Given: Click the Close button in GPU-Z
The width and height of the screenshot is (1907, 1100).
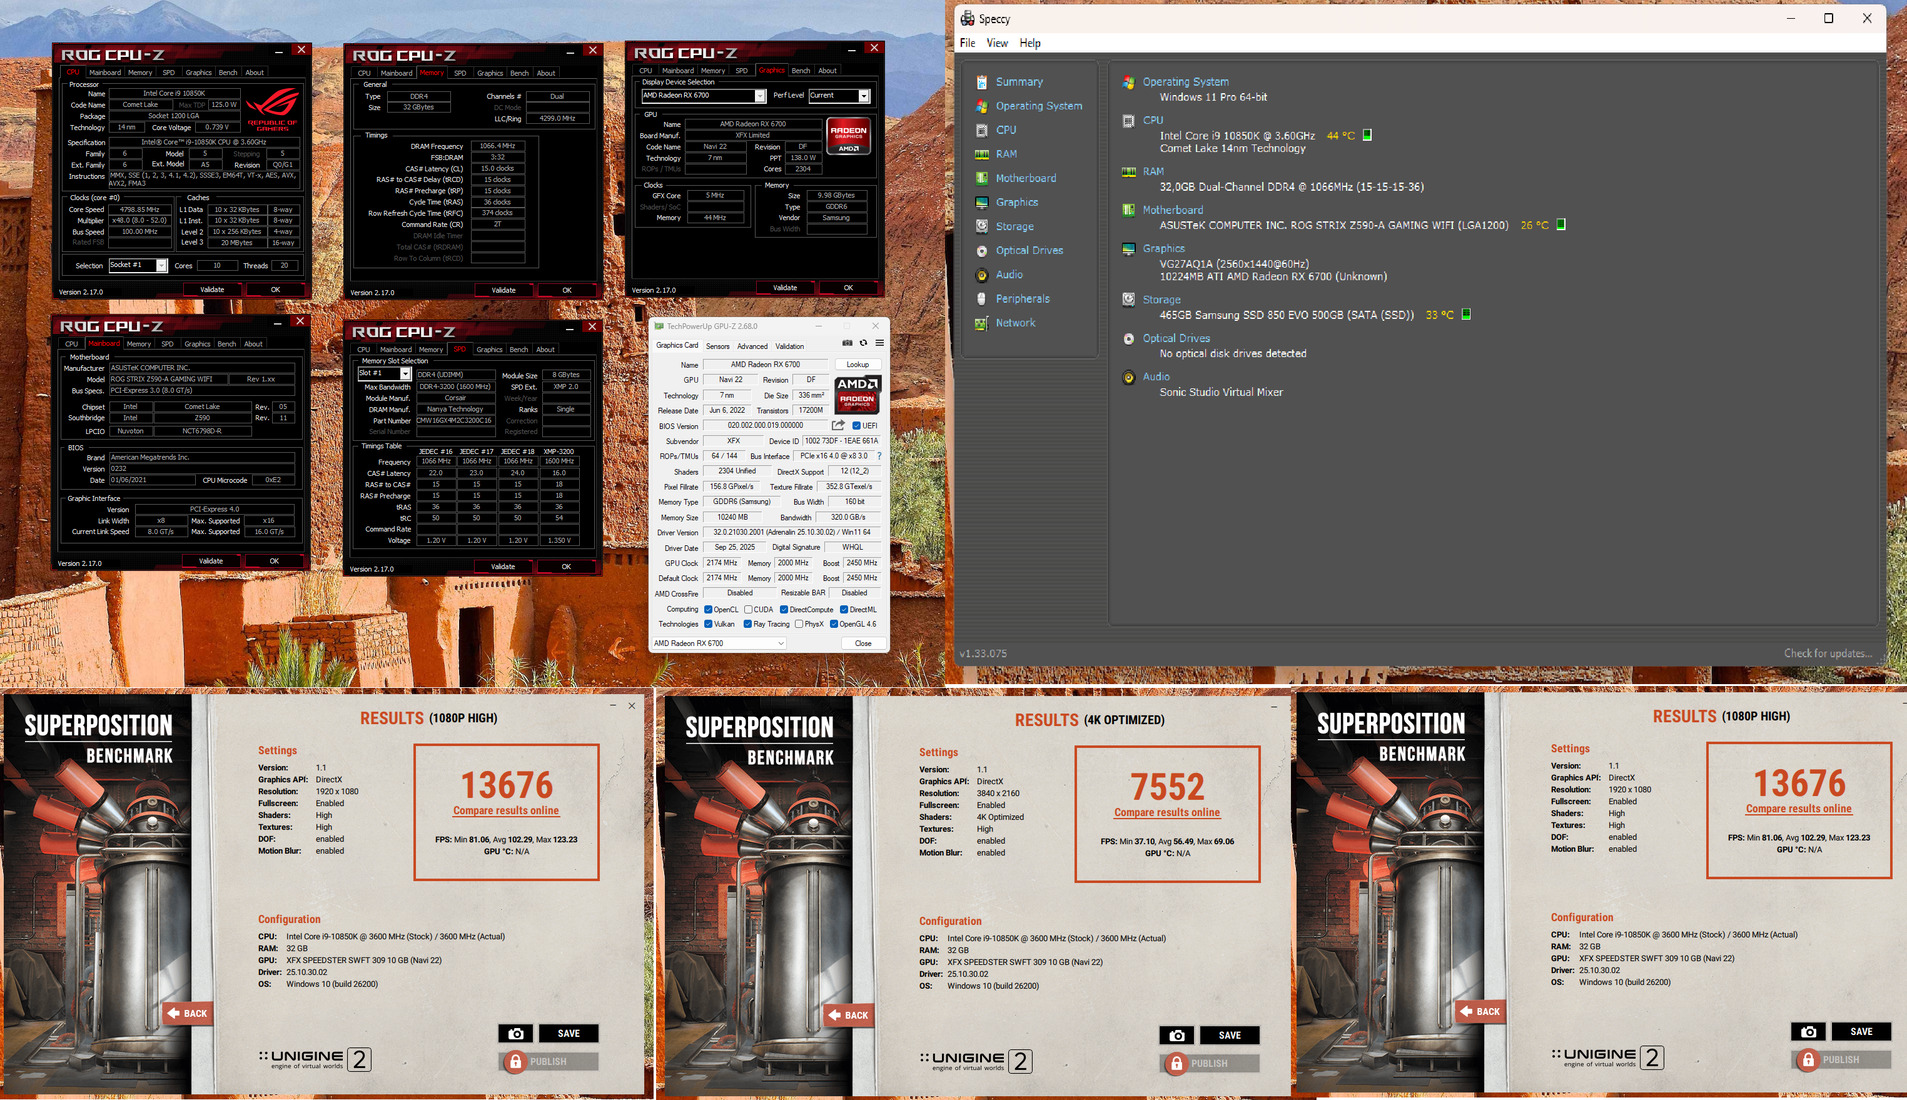Looking at the screenshot, I should (x=863, y=644).
